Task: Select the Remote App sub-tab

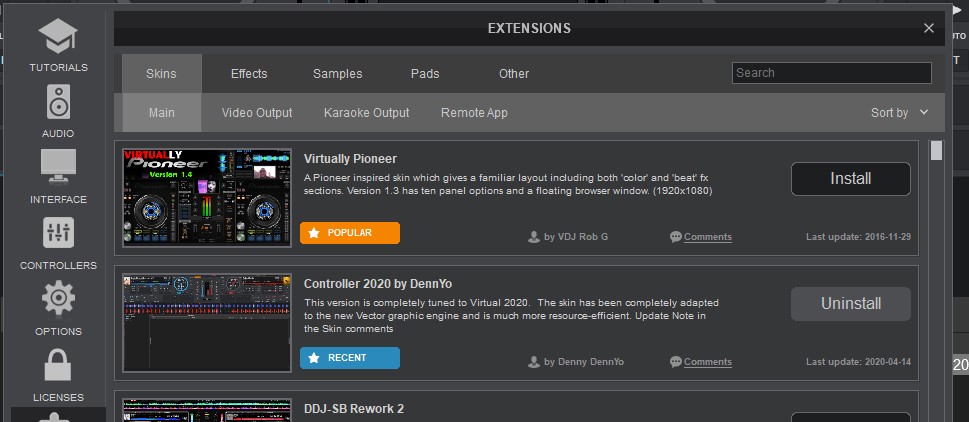Action: (474, 112)
